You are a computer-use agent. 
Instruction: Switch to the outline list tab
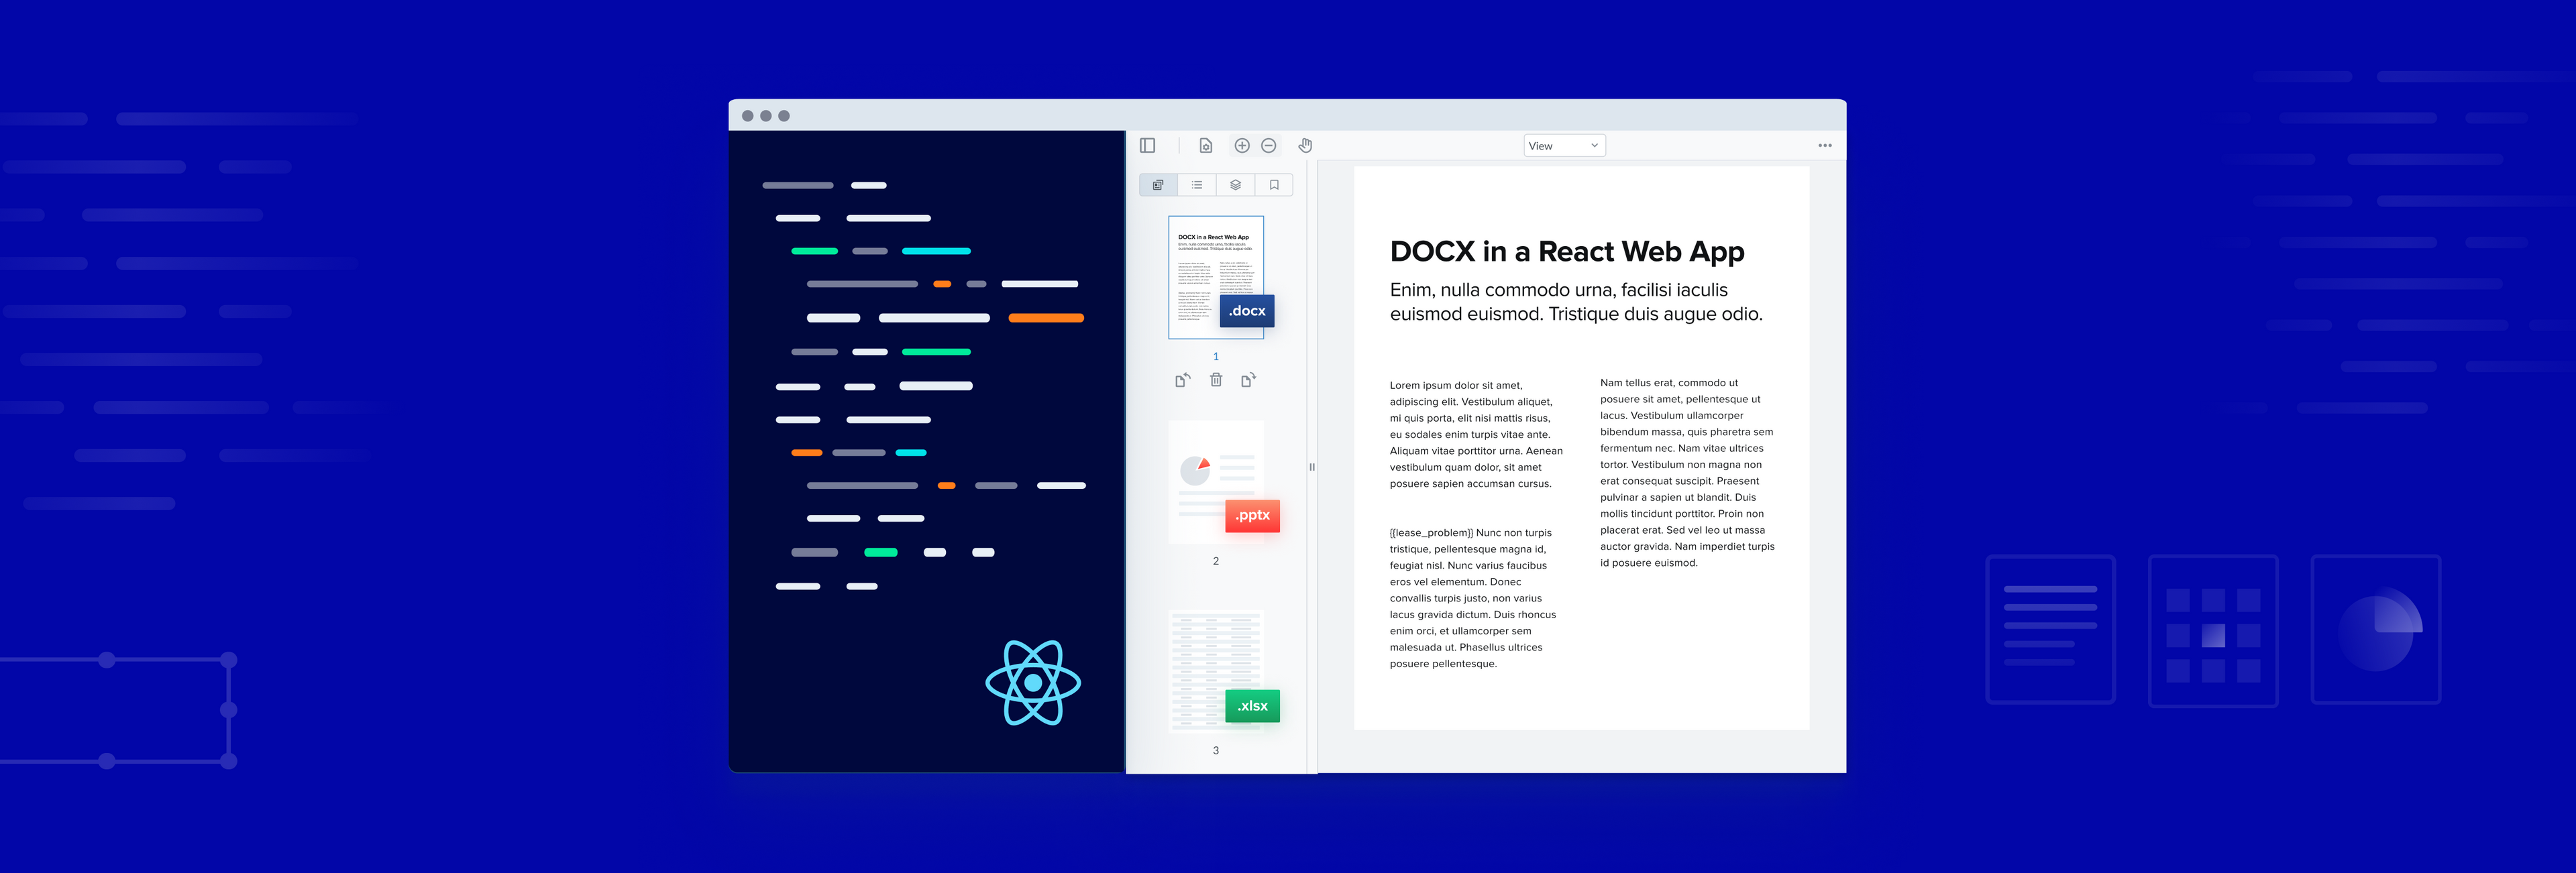click(x=1197, y=185)
